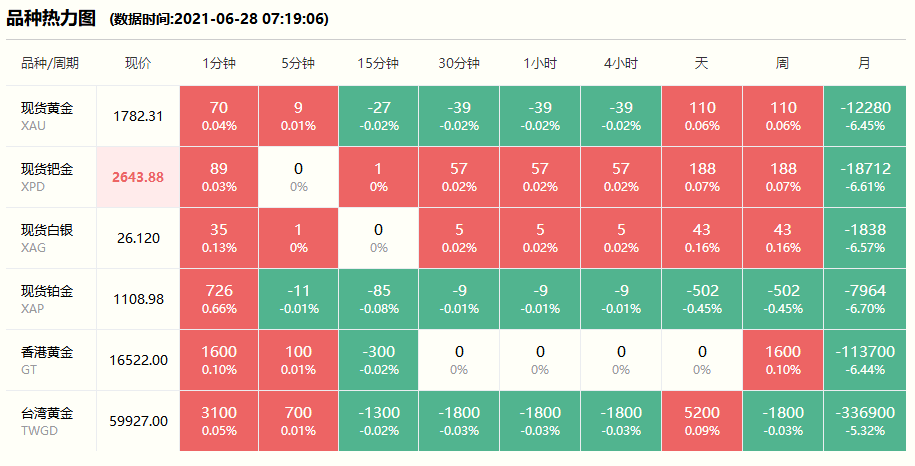Open the 香港黄金 GT product row
Viewport: 915px width, 466px height.
click(47, 360)
